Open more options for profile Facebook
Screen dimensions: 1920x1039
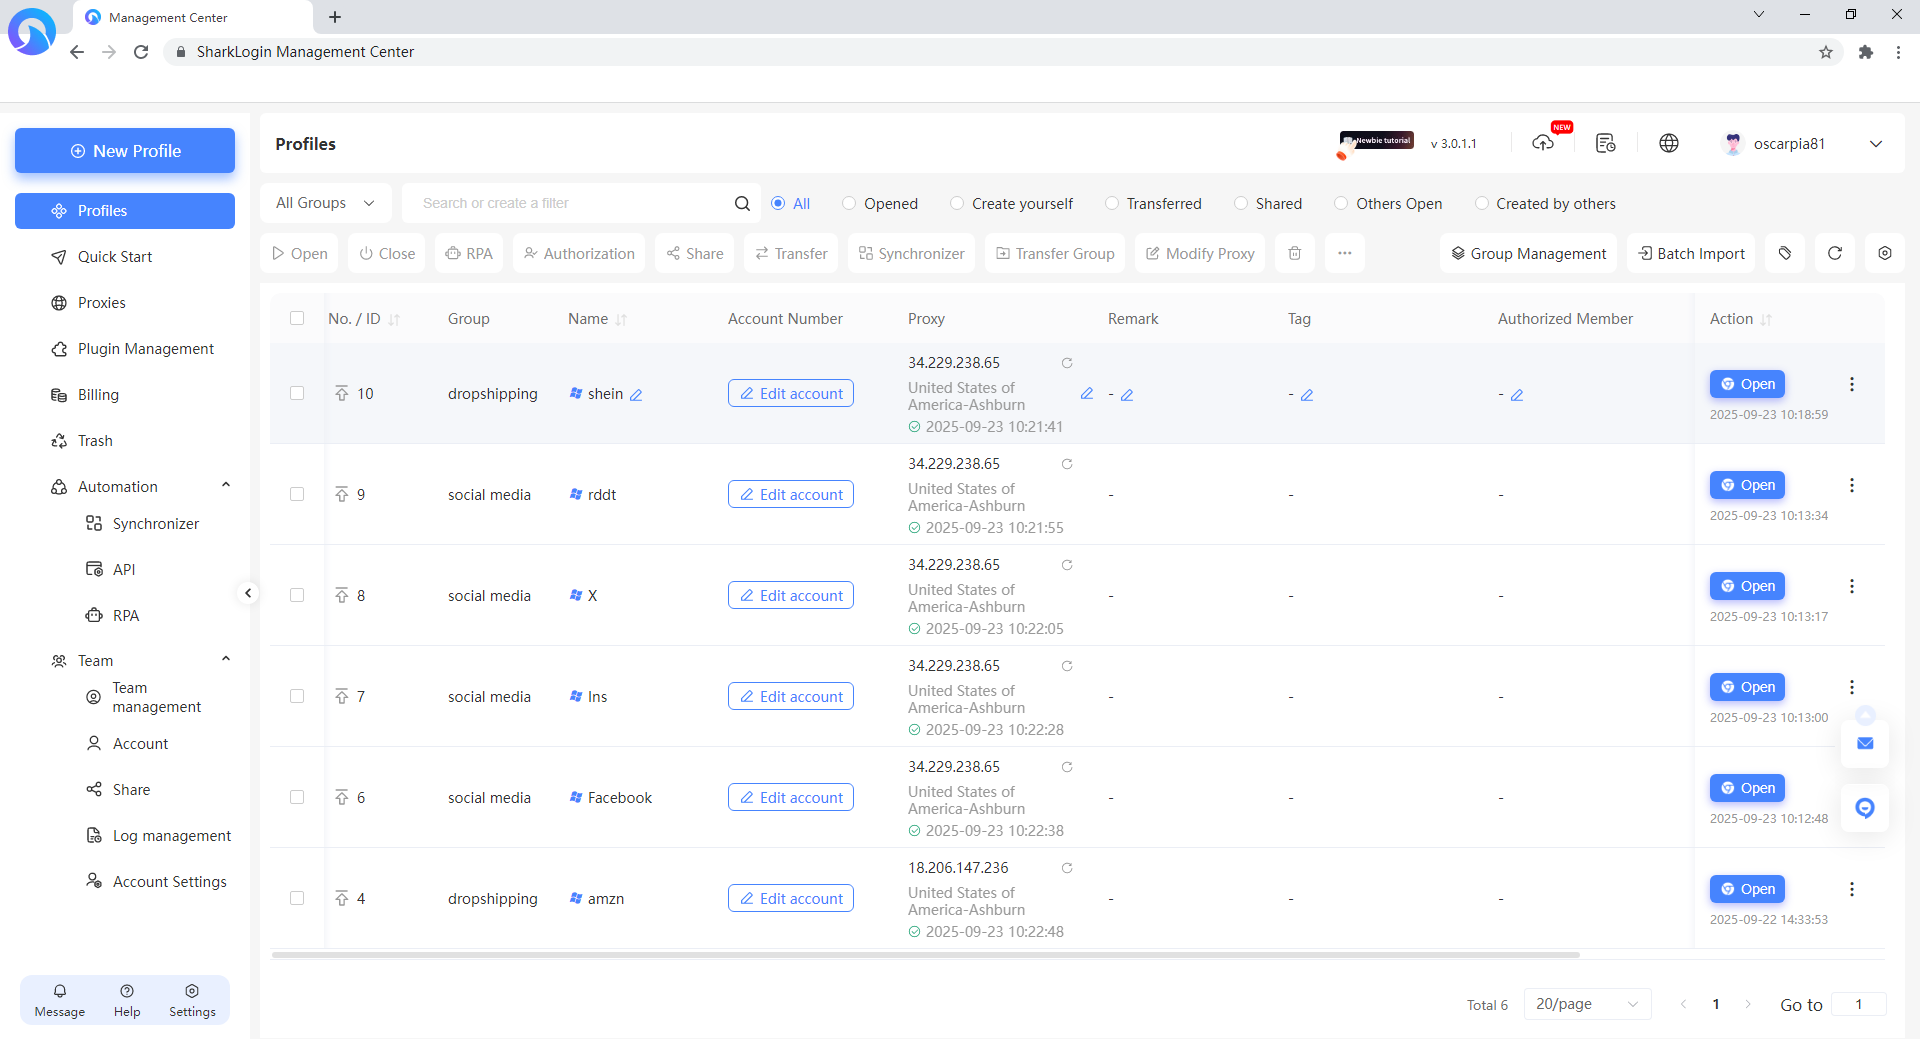click(x=1852, y=788)
